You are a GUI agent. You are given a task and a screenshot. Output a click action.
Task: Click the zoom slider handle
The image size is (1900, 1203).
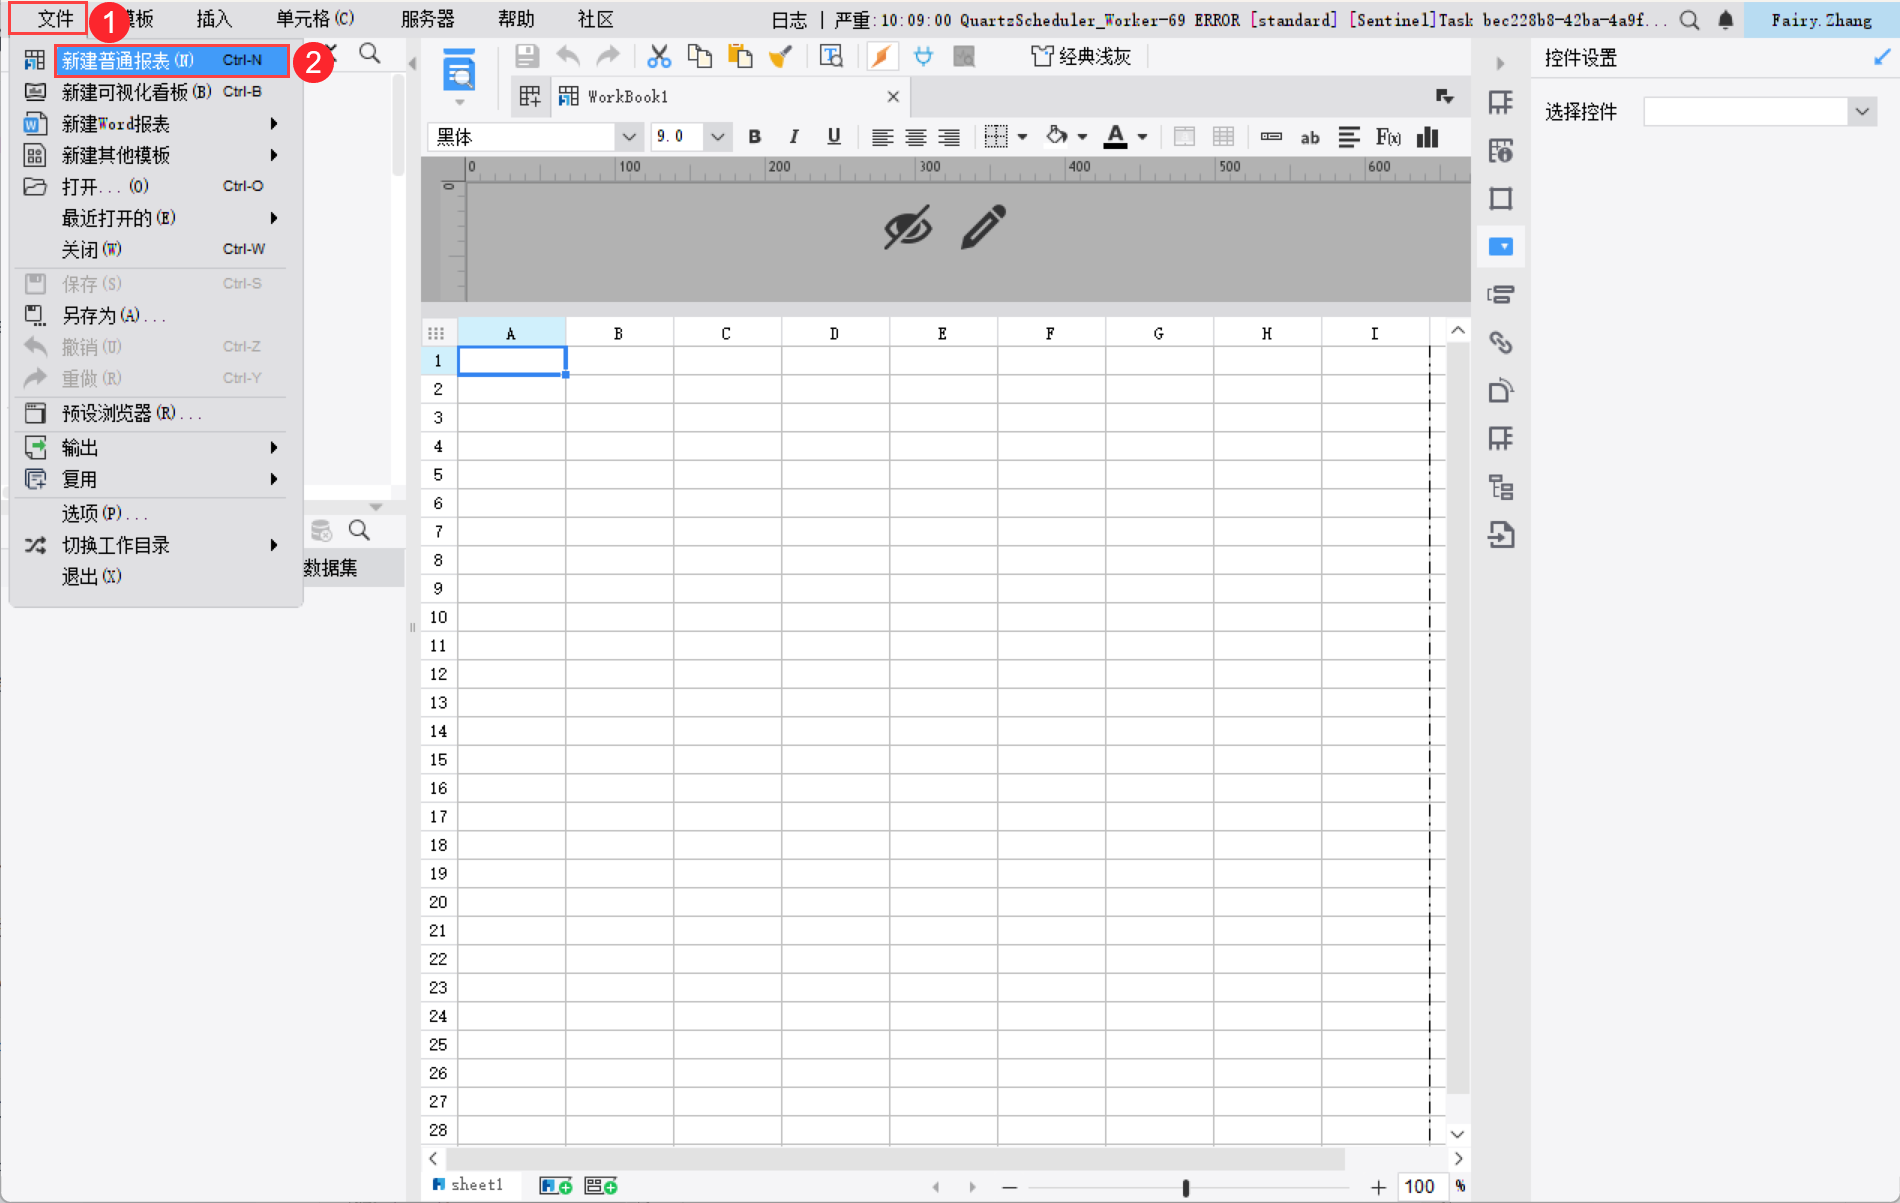(1186, 1187)
